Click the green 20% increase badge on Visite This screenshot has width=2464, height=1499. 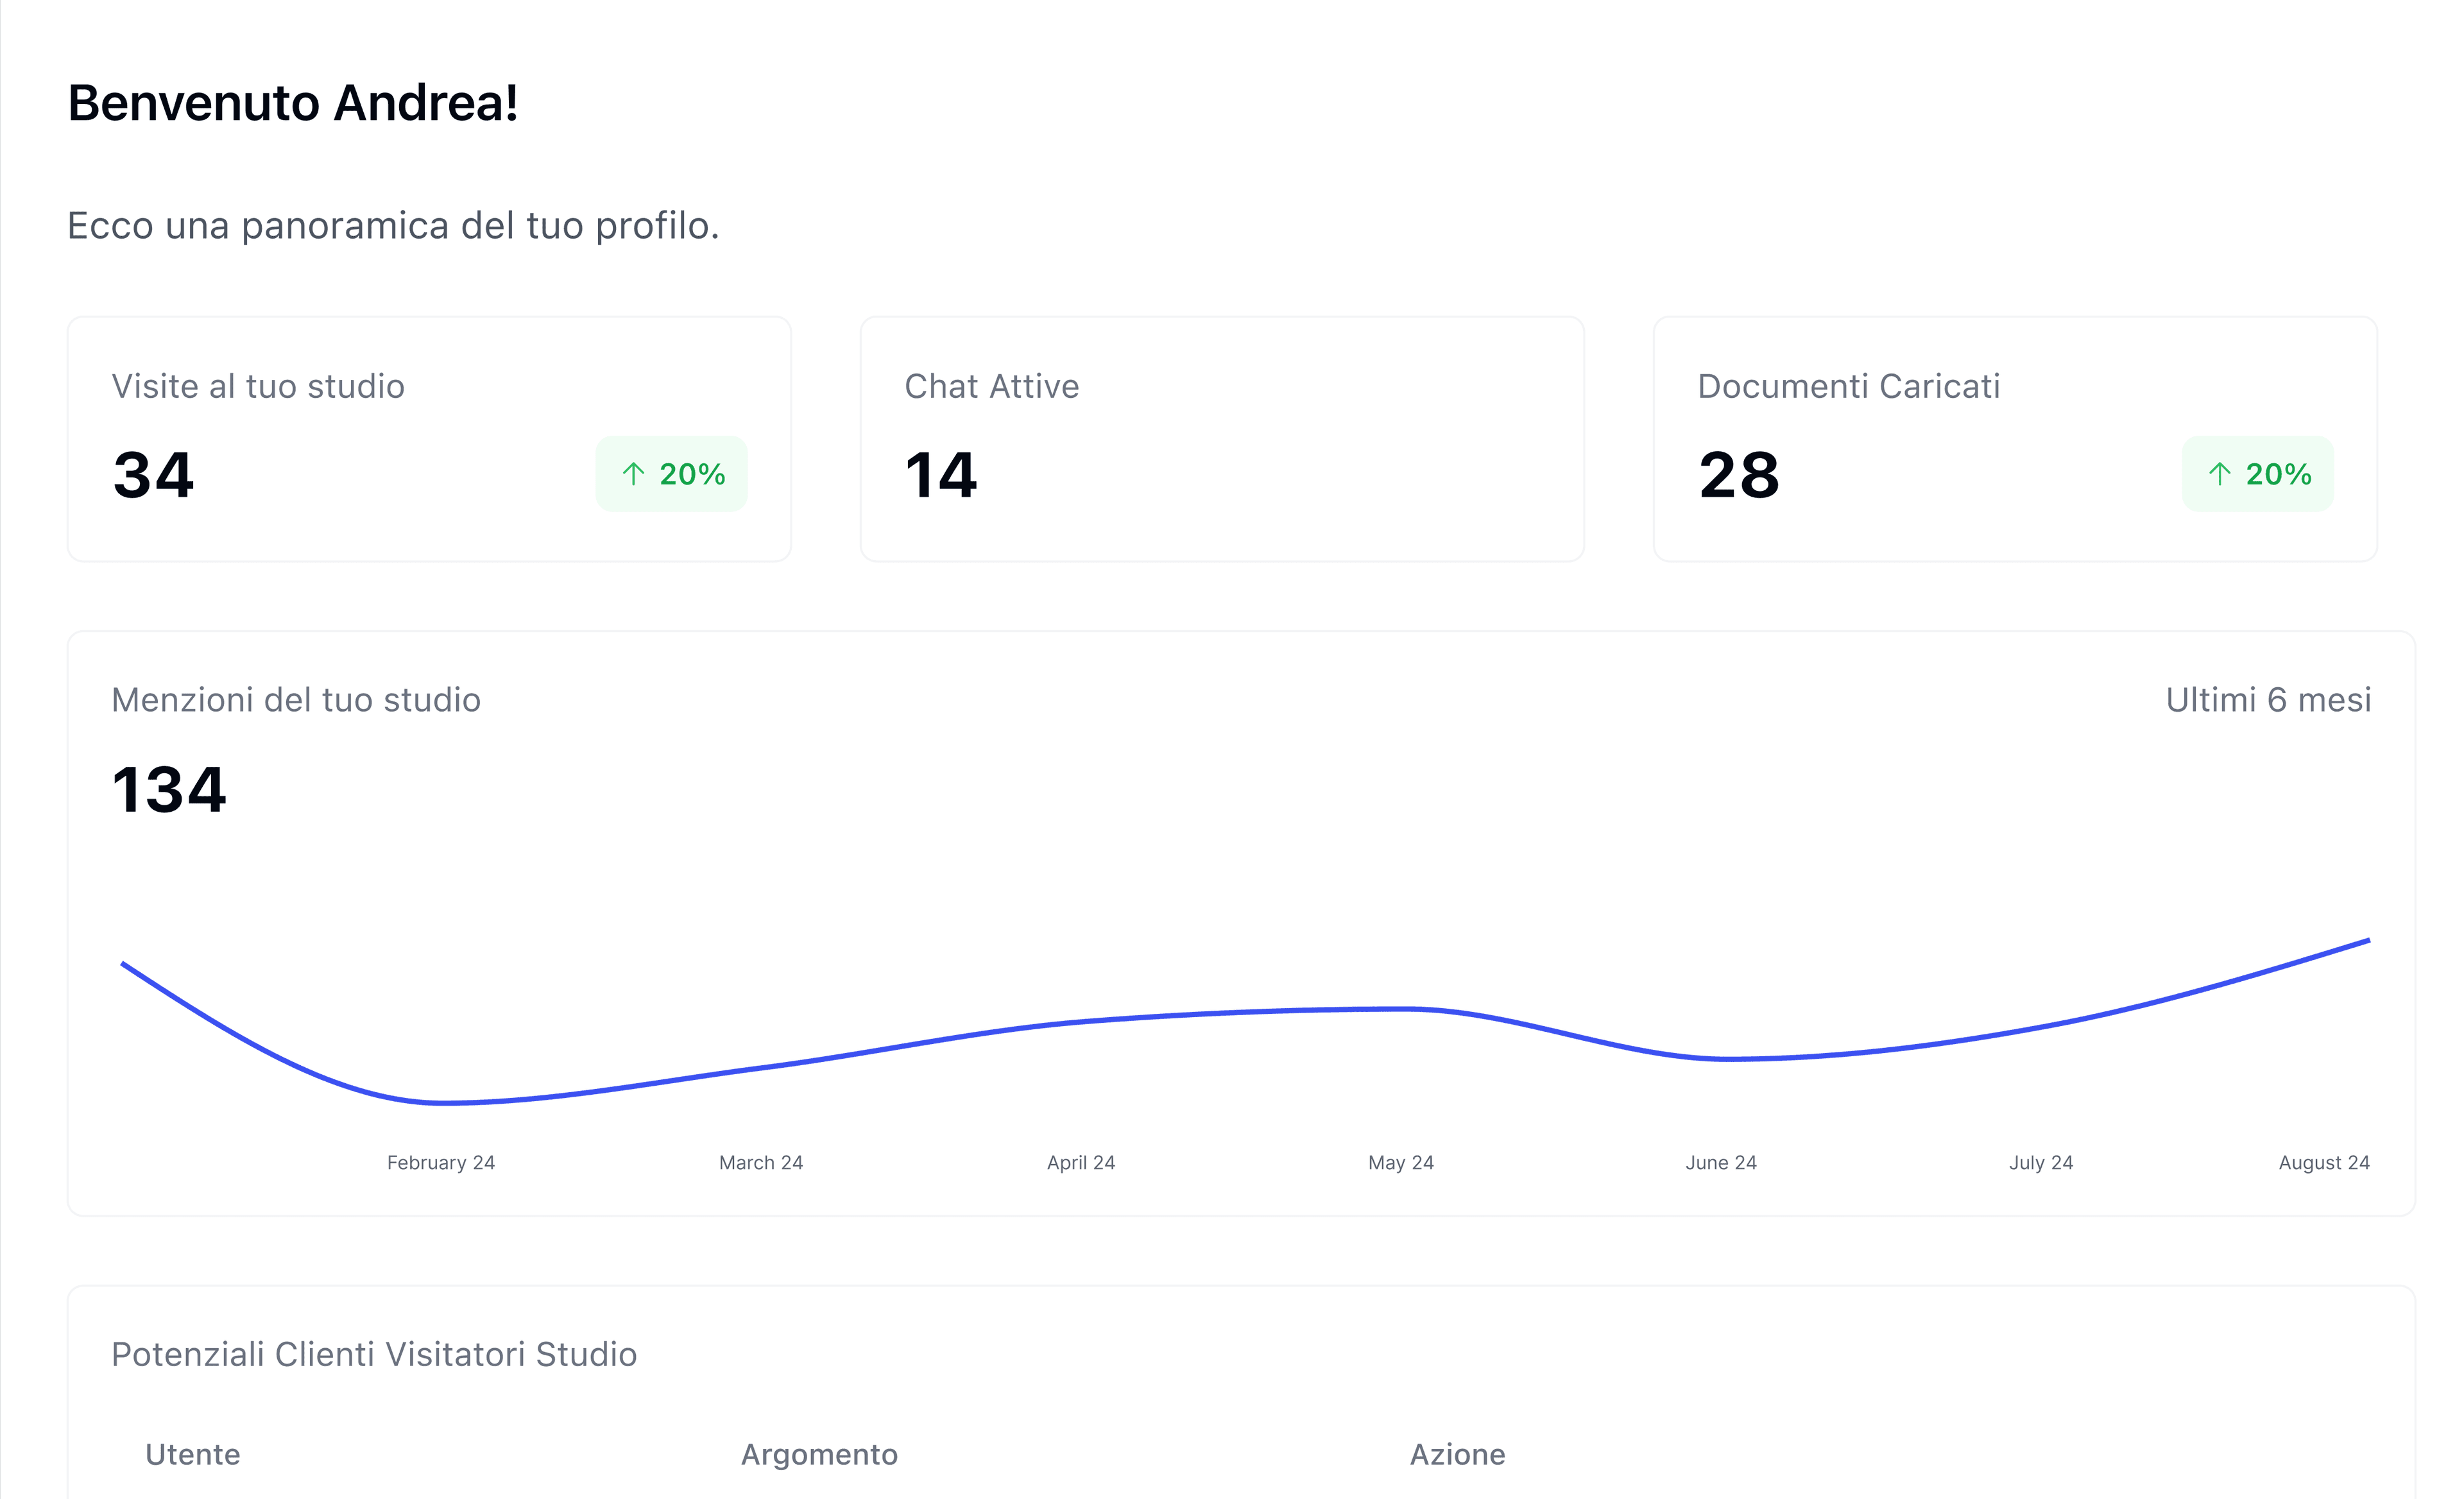pos(671,474)
